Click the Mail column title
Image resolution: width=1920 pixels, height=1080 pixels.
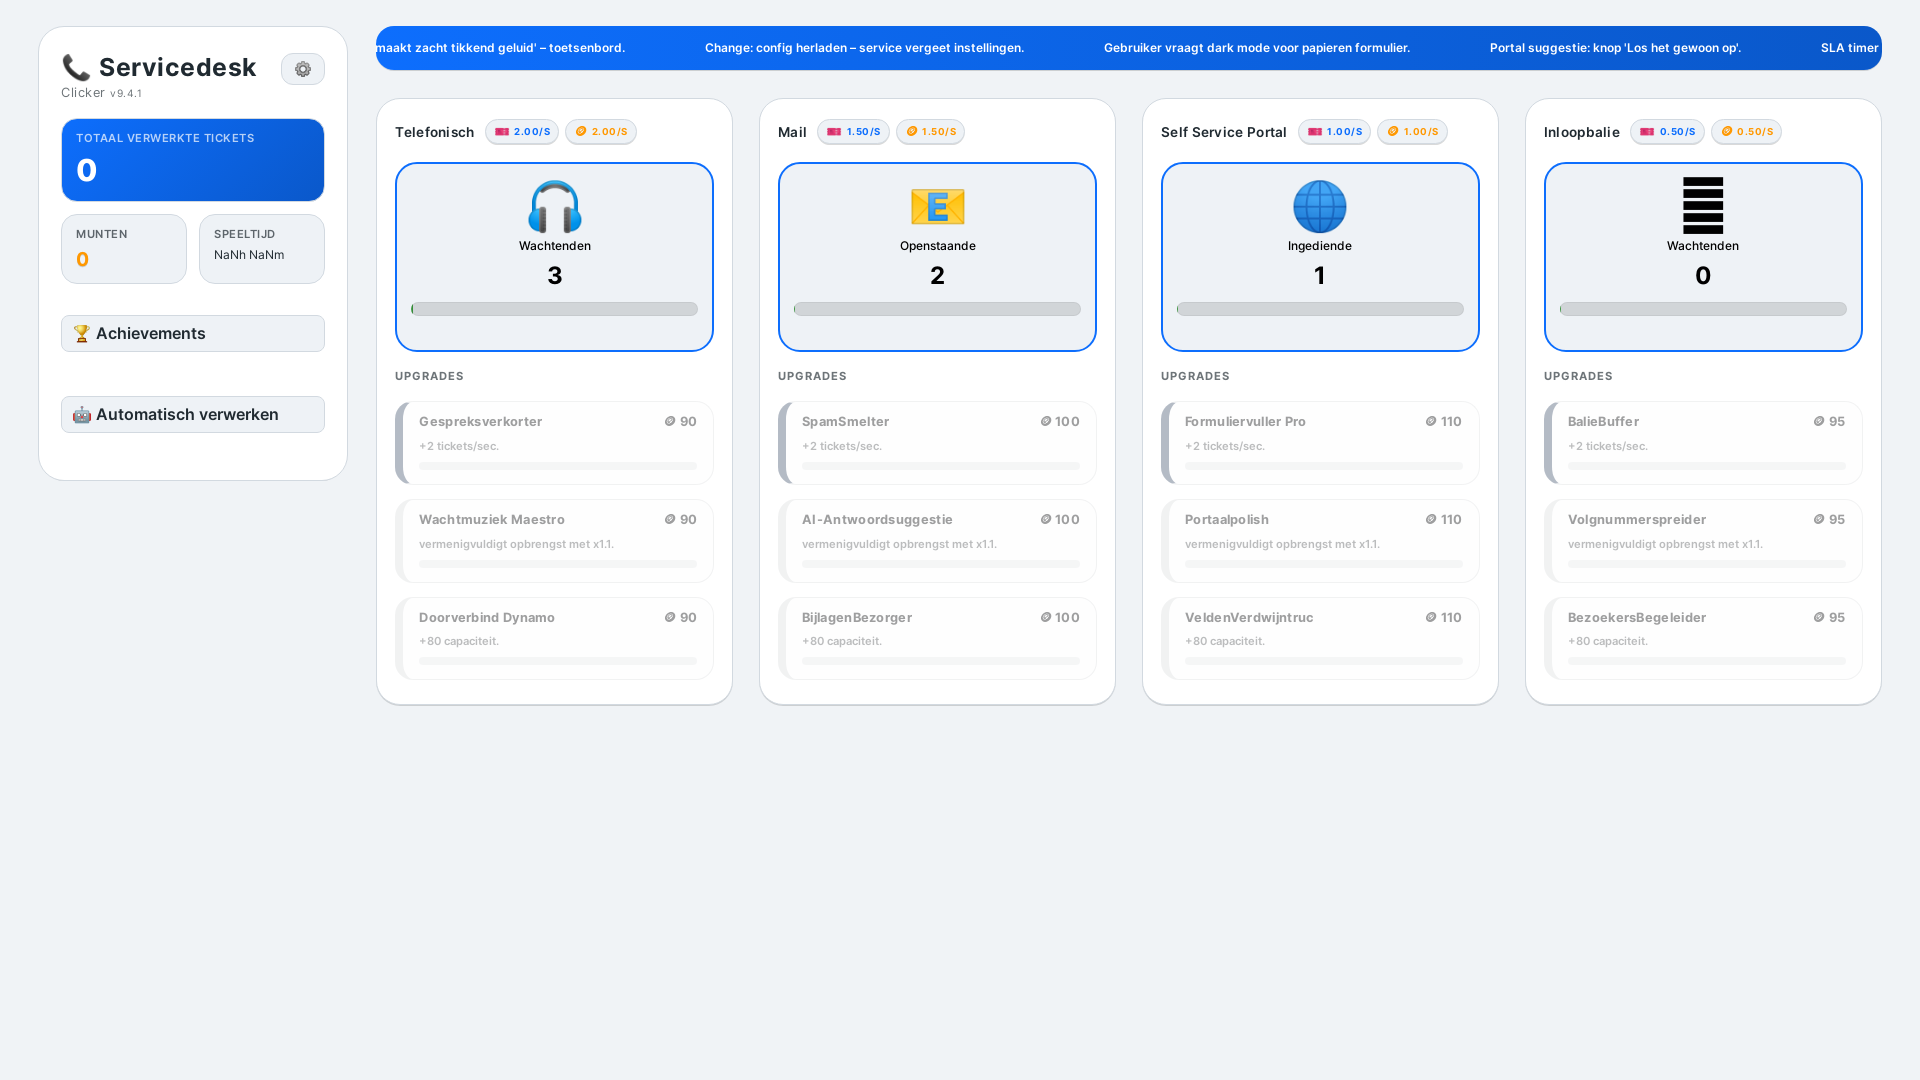click(792, 132)
